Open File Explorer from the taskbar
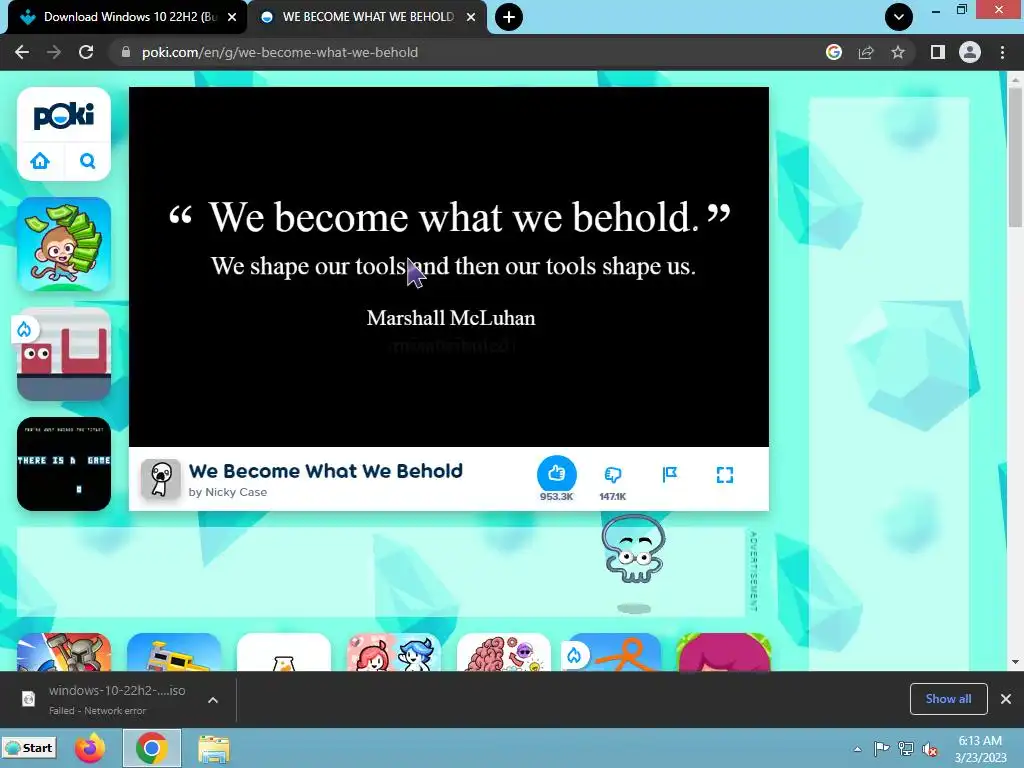Viewport: 1024px width, 768px height. (x=214, y=748)
